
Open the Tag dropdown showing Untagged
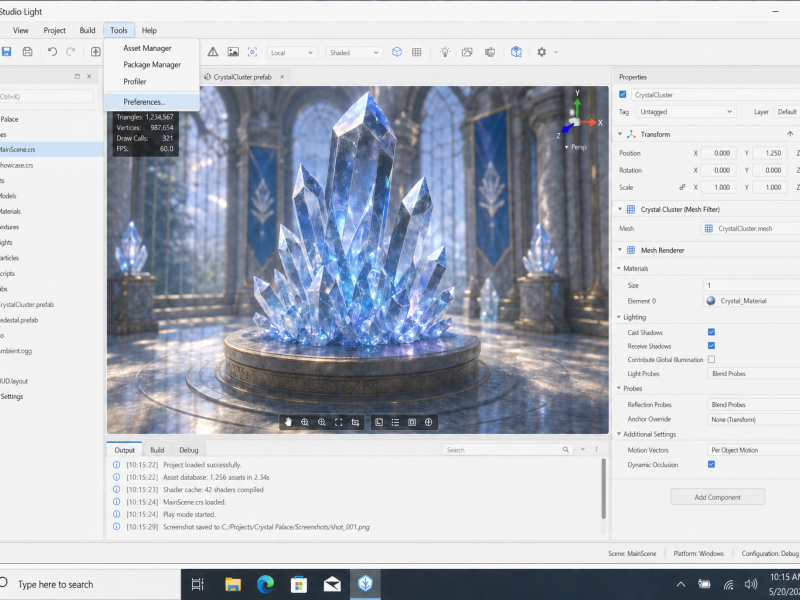pyautogui.click(x=685, y=112)
